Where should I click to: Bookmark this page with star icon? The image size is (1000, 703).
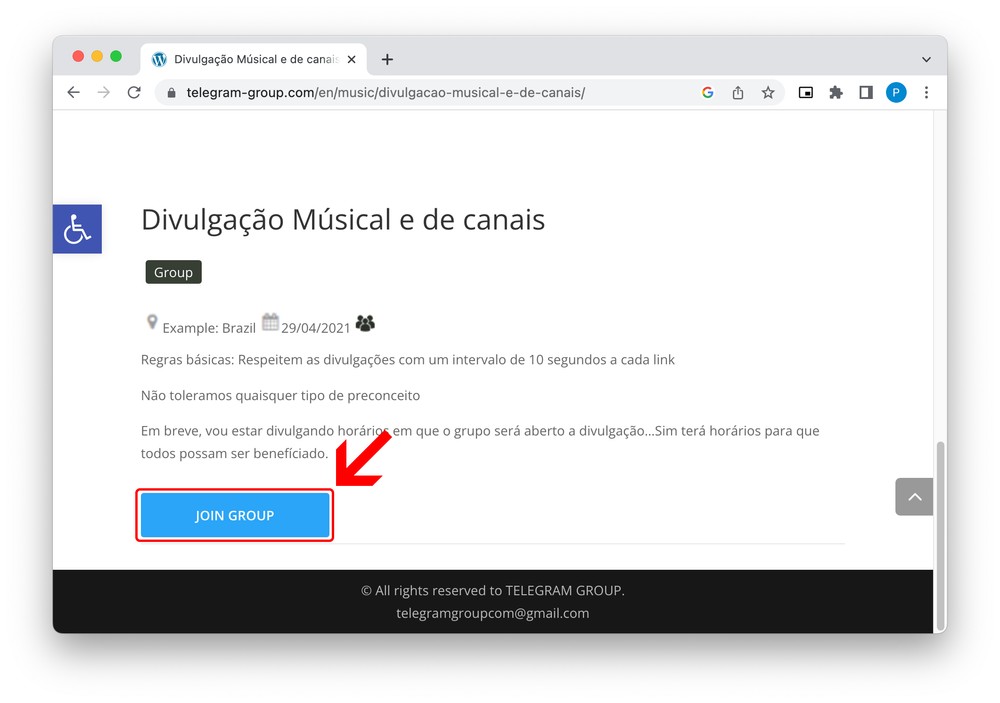point(768,92)
